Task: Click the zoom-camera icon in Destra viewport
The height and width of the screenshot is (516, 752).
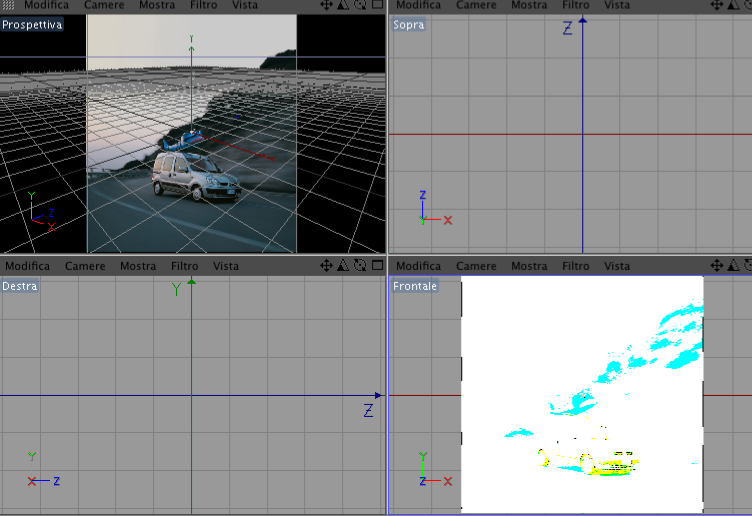Action: (343, 266)
